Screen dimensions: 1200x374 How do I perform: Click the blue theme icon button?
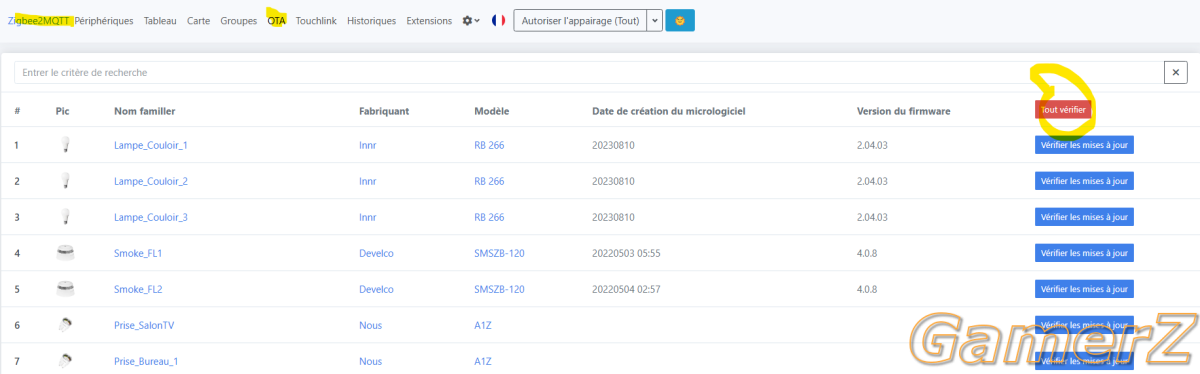coord(680,20)
